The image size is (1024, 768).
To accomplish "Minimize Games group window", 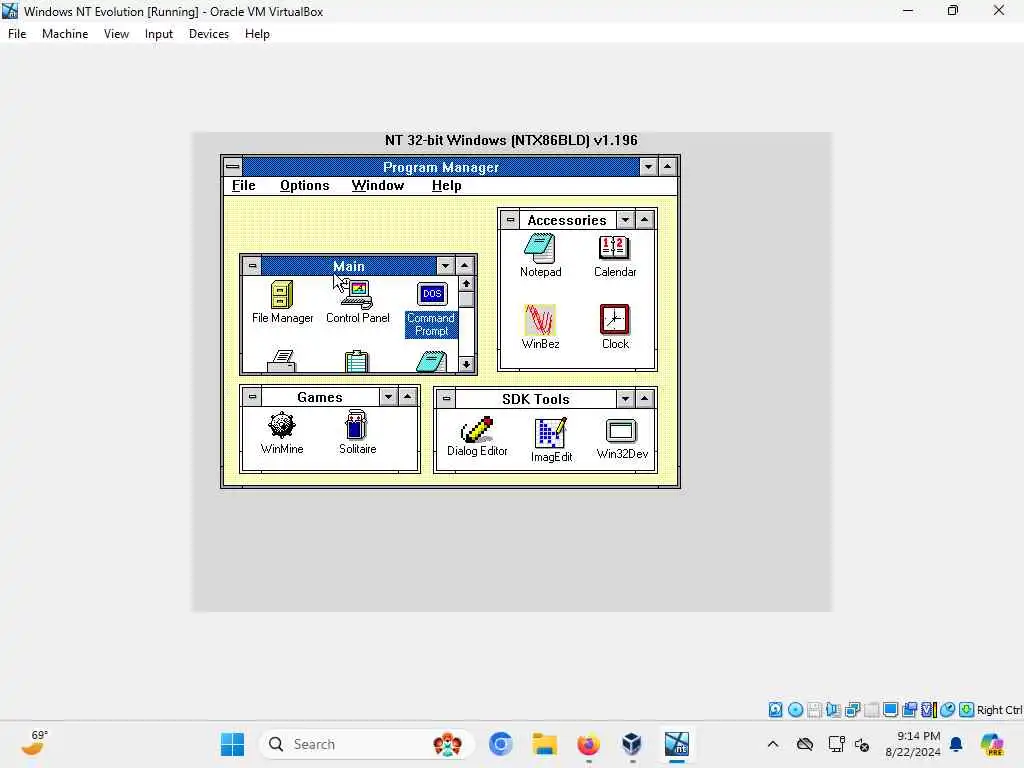I will click(388, 396).
